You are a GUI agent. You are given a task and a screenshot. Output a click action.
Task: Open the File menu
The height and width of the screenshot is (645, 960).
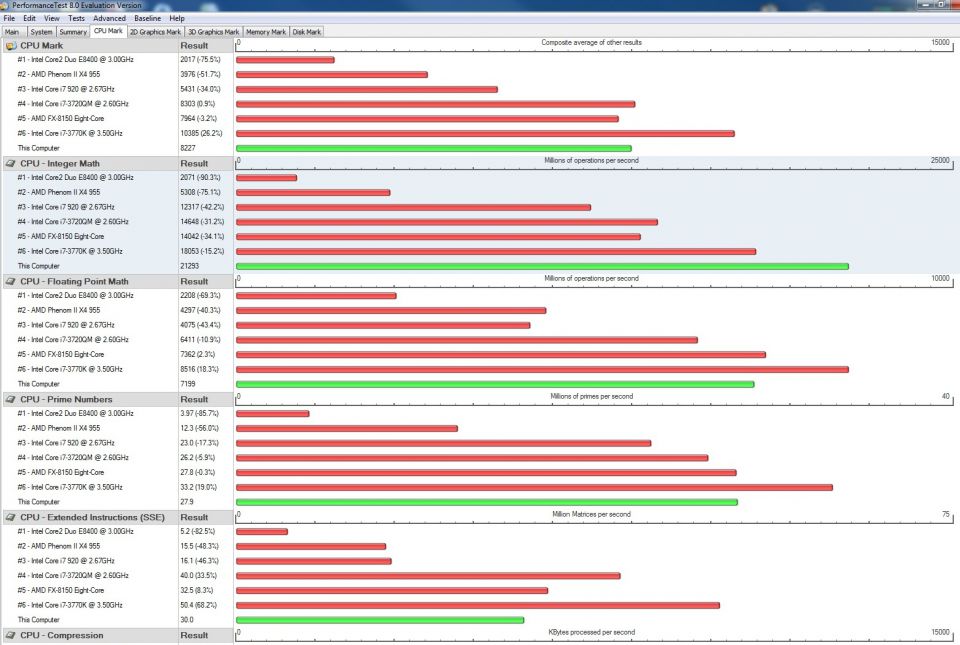[9, 18]
